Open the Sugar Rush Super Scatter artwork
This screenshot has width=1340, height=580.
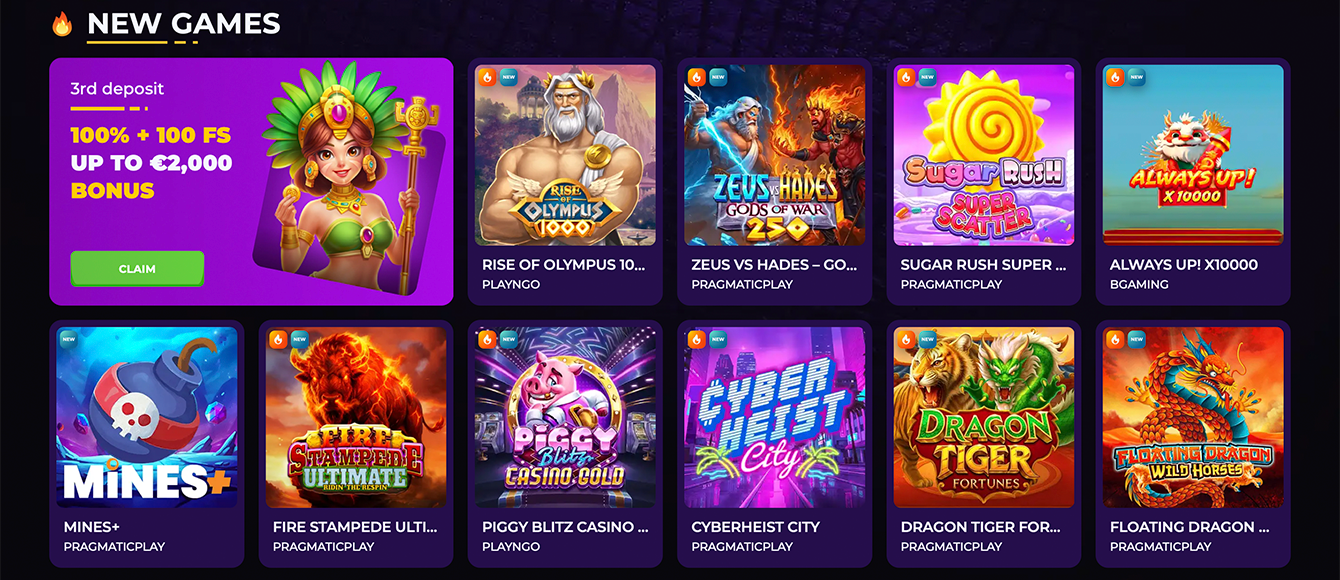pyautogui.click(x=984, y=155)
